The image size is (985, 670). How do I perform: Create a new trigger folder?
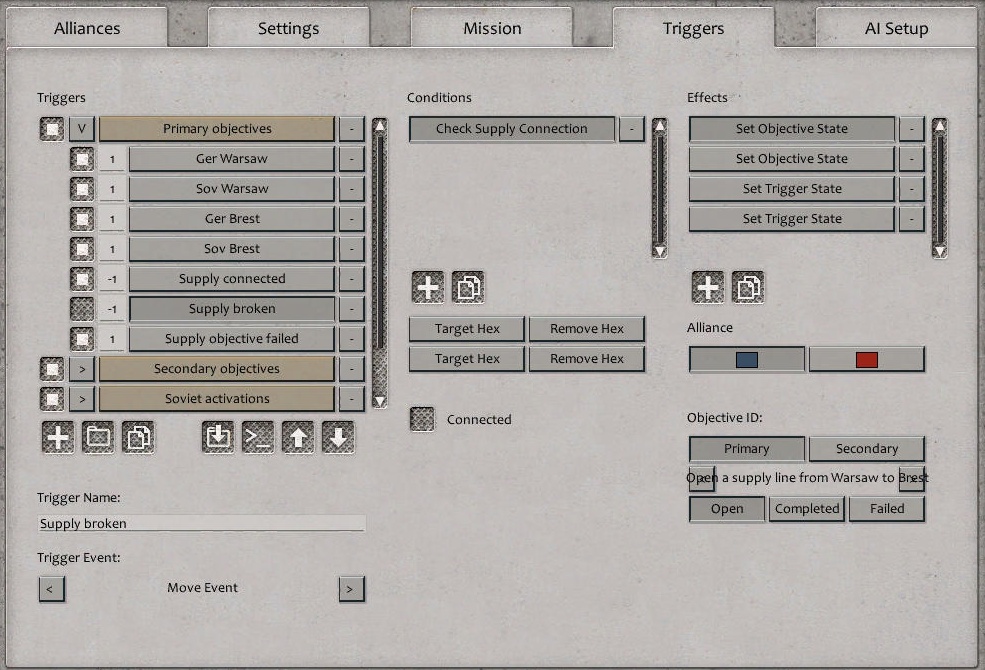click(98, 437)
